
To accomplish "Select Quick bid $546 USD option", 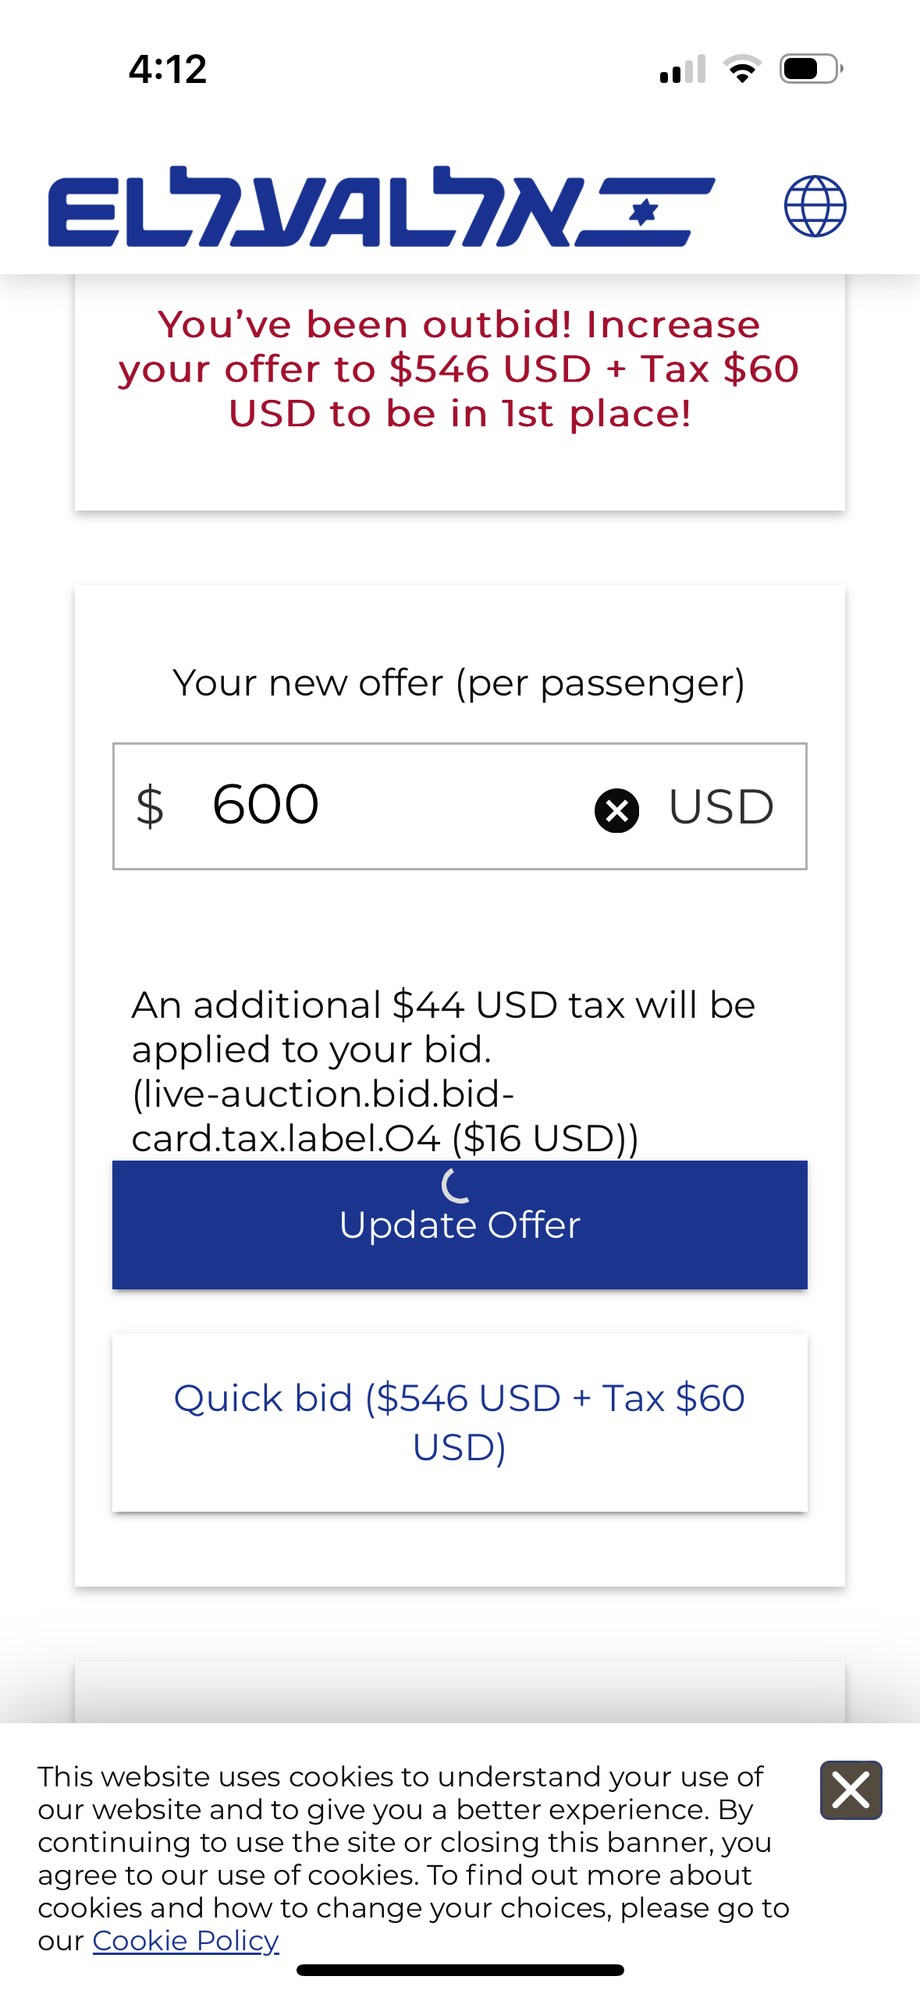I will pyautogui.click(x=460, y=1422).
